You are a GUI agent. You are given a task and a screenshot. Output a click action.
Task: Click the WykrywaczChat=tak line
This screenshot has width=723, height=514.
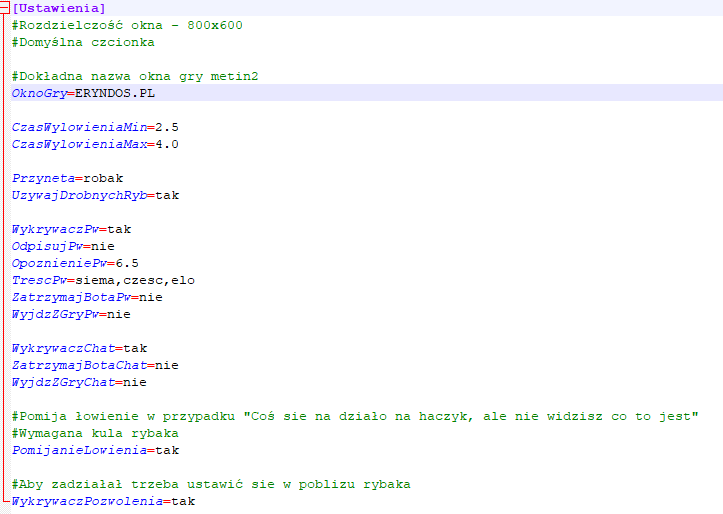click(x=79, y=348)
